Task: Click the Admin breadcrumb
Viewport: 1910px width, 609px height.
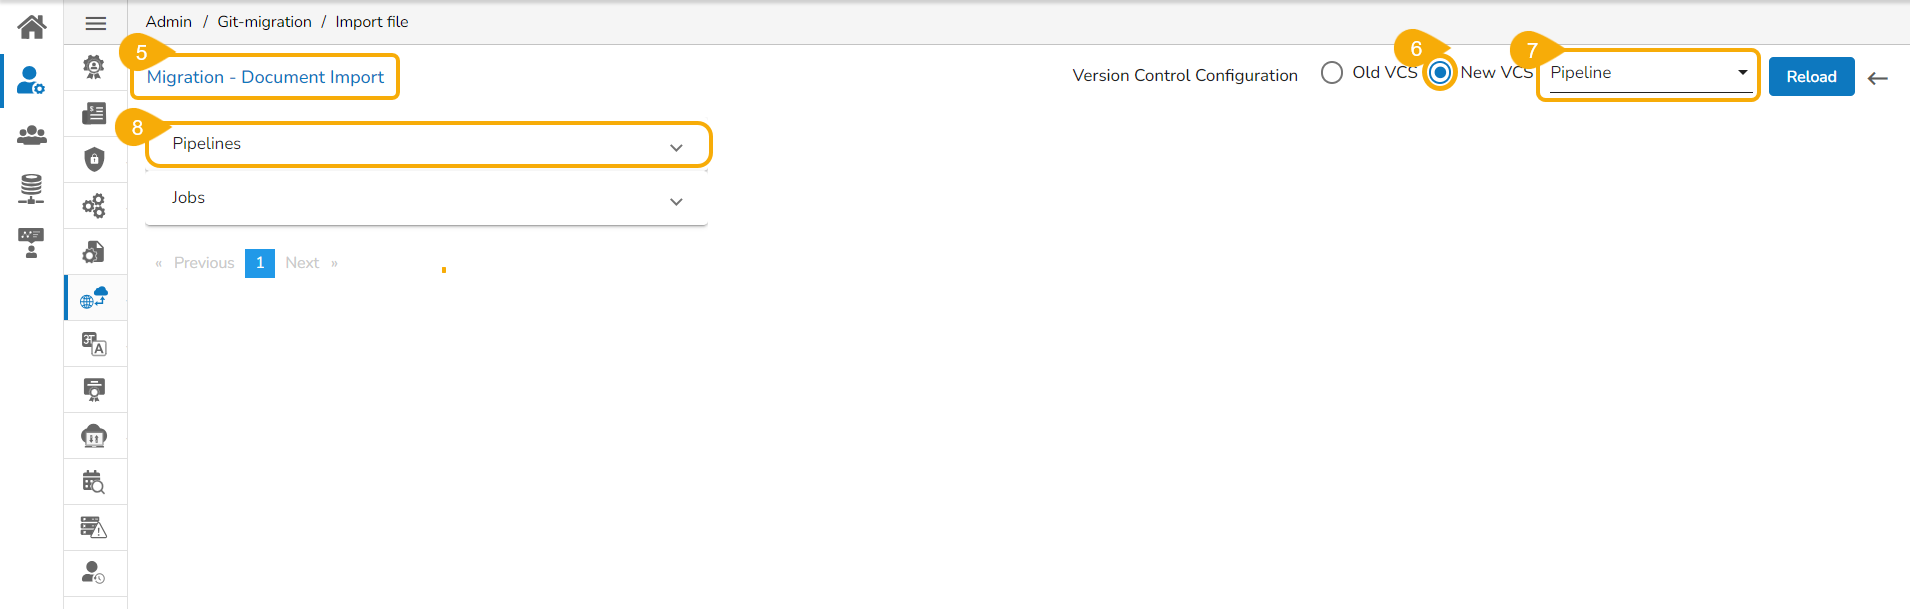Action: pyautogui.click(x=169, y=22)
